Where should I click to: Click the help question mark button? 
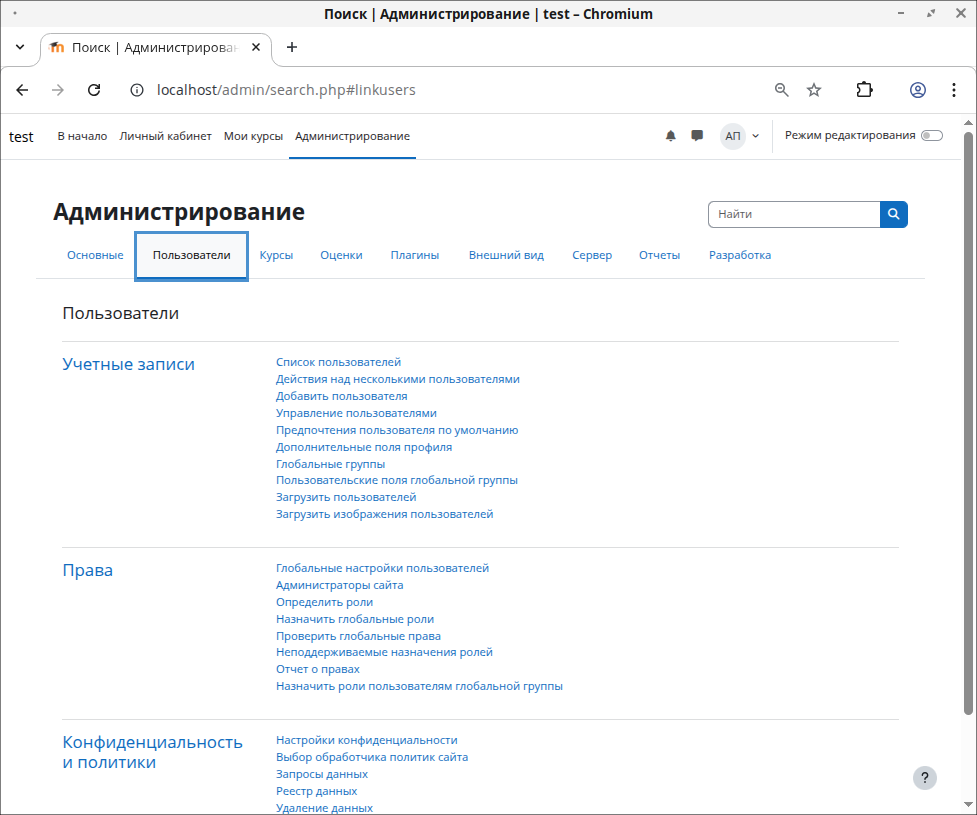(x=925, y=778)
